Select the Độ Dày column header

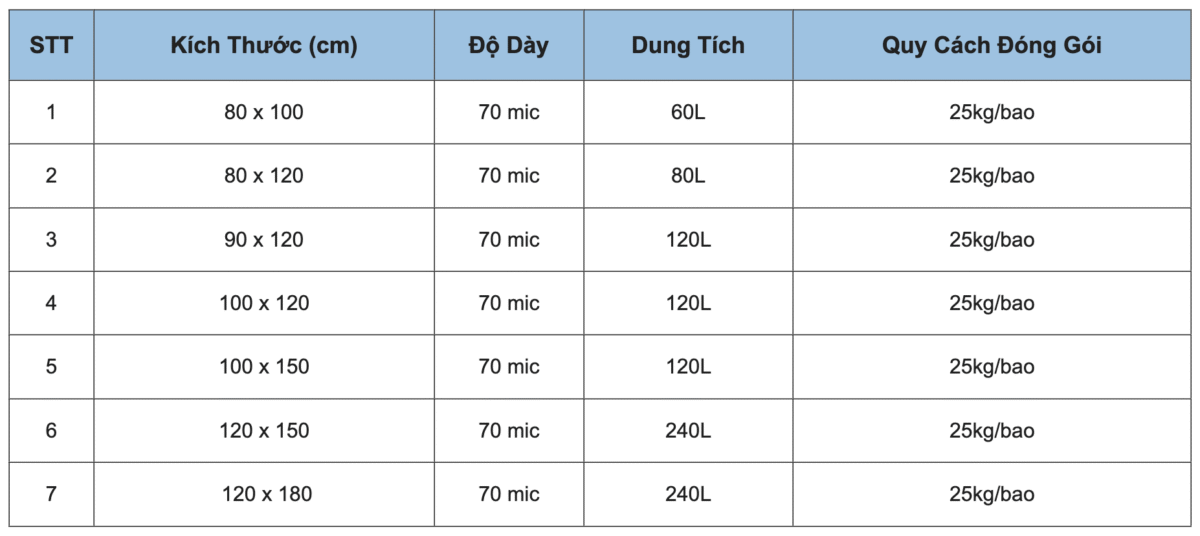click(508, 46)
